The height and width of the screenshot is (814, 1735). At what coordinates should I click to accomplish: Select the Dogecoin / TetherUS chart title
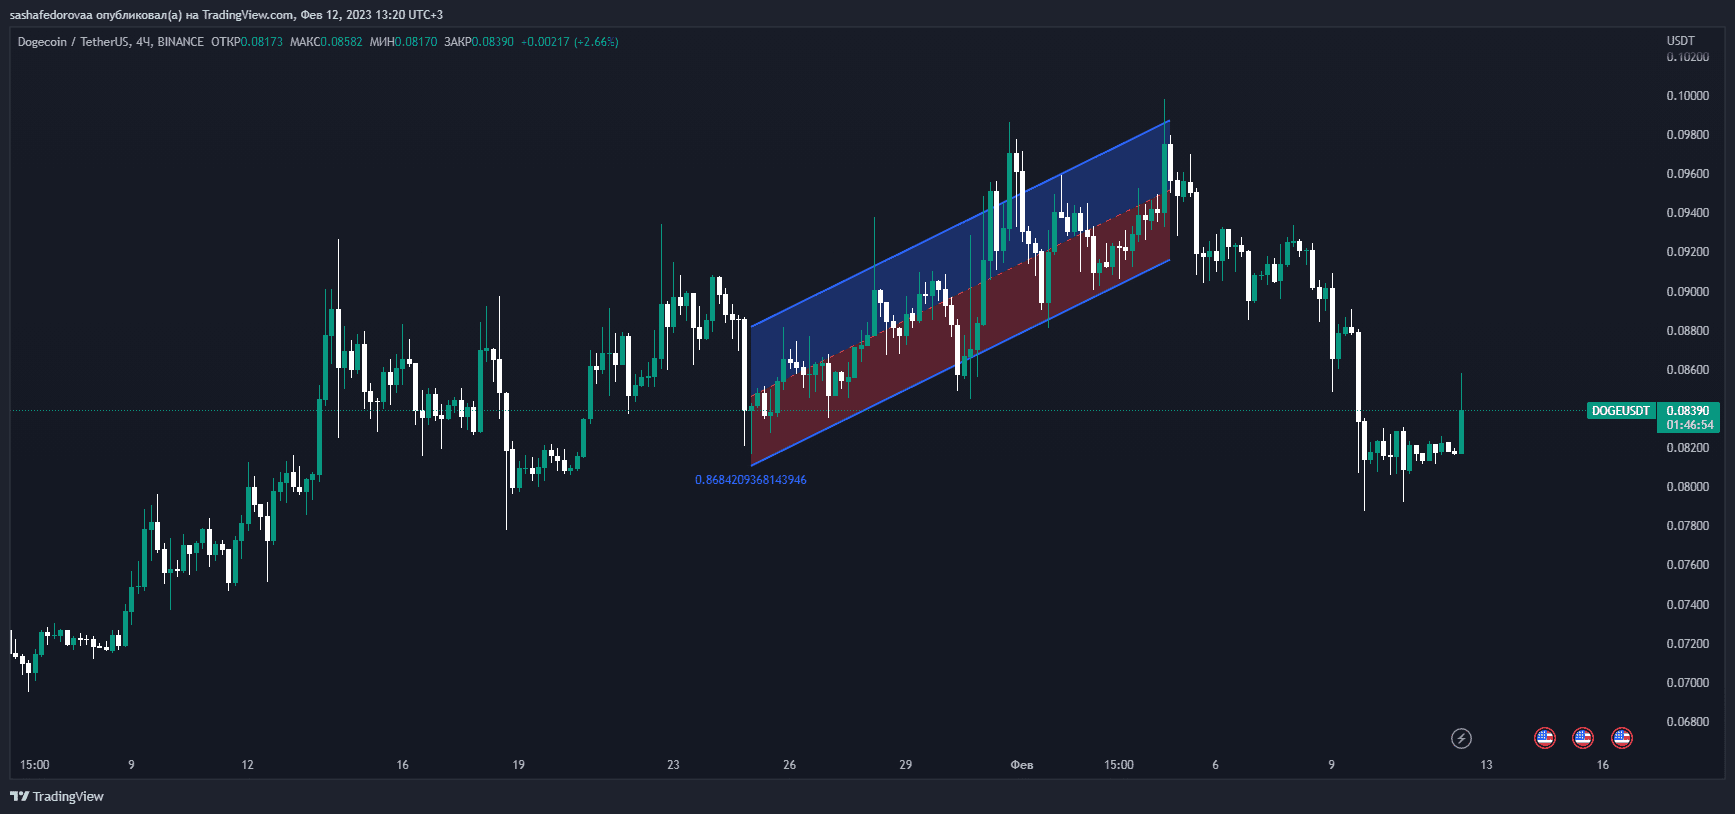coord(111,42)
